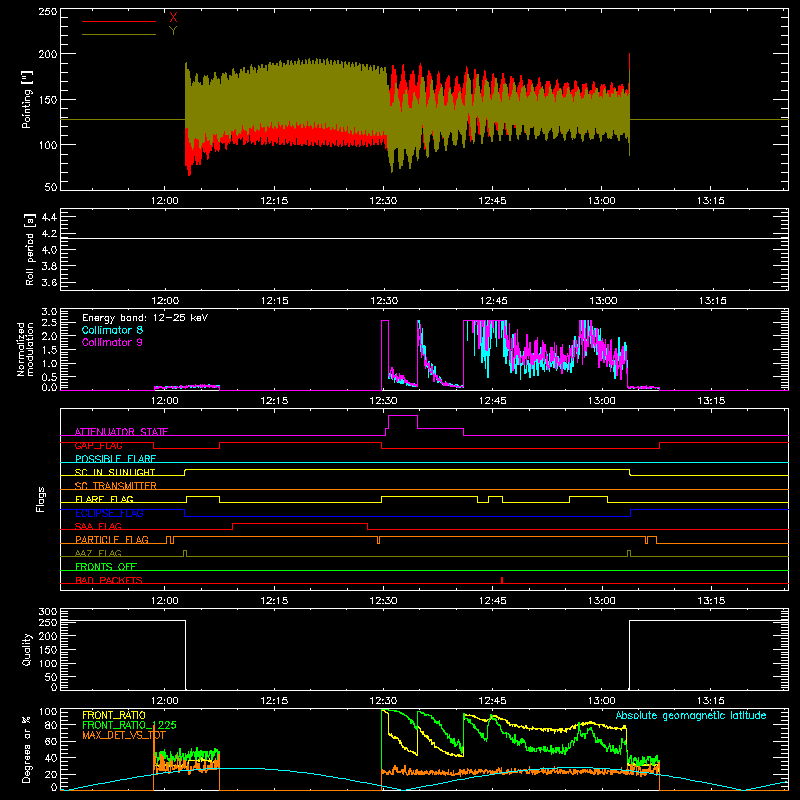The width and height of the screenshot is (800, 800).
Task: Click the 250 tick on the Pointing axis
Action: click(48, 11)
